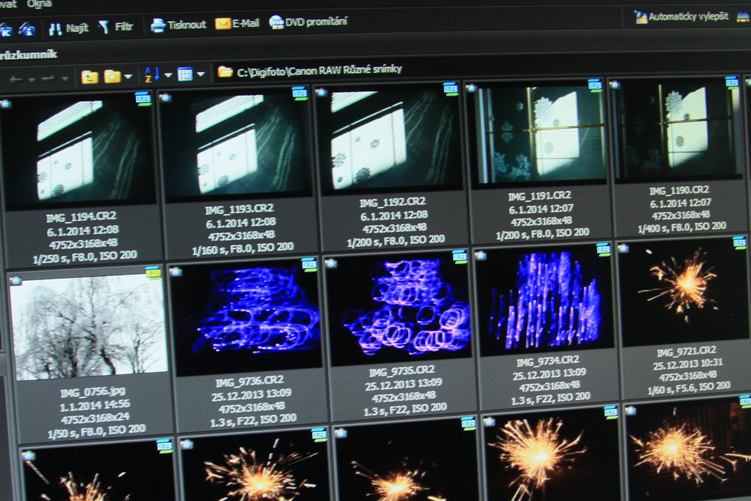751x501 pixels.
Task: Open the sort order dropdown arrow
Action: (168, 75)
